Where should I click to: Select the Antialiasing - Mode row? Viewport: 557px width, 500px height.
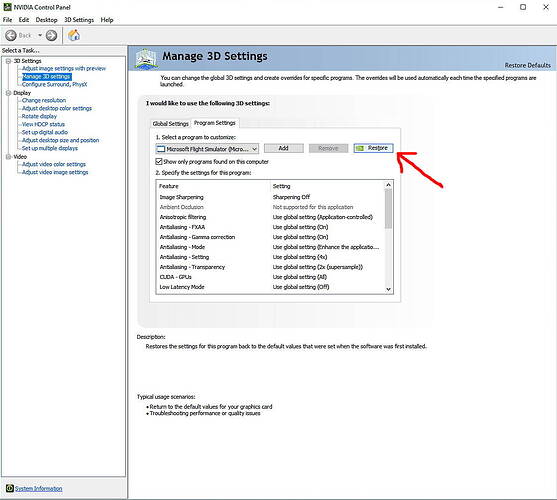(x=270, y=247)
